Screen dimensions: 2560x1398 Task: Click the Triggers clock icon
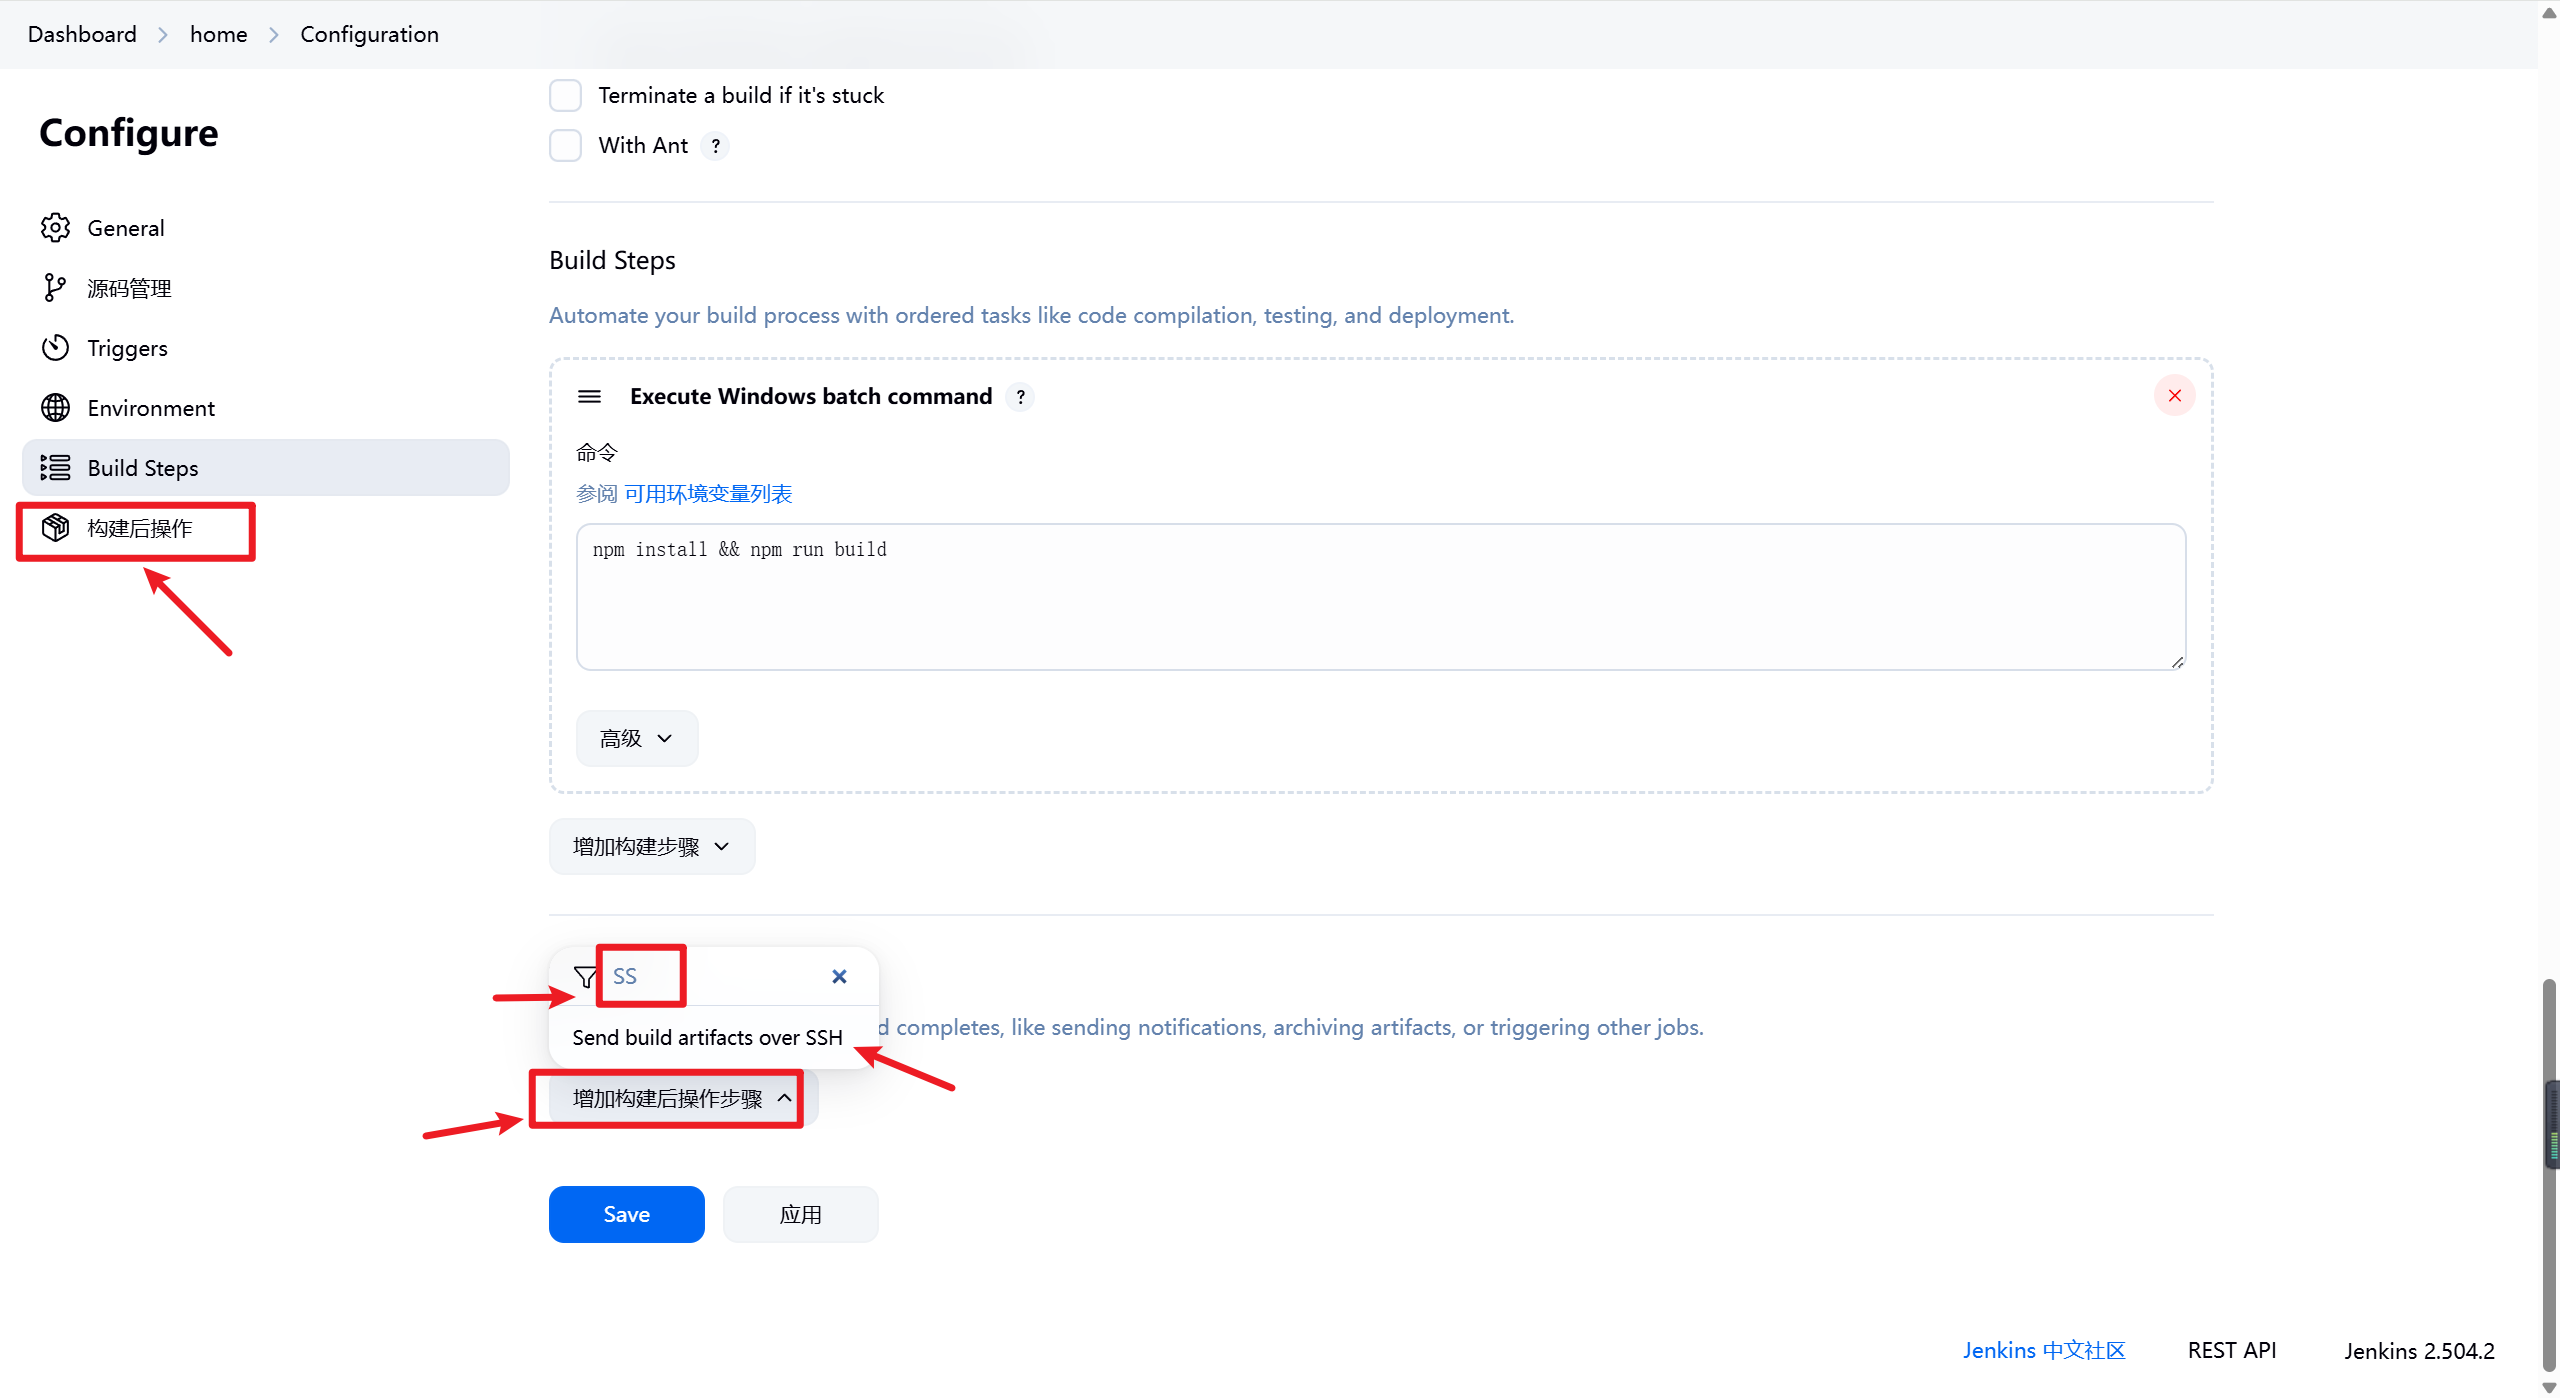pyautogui.click(x=55, y=348)
